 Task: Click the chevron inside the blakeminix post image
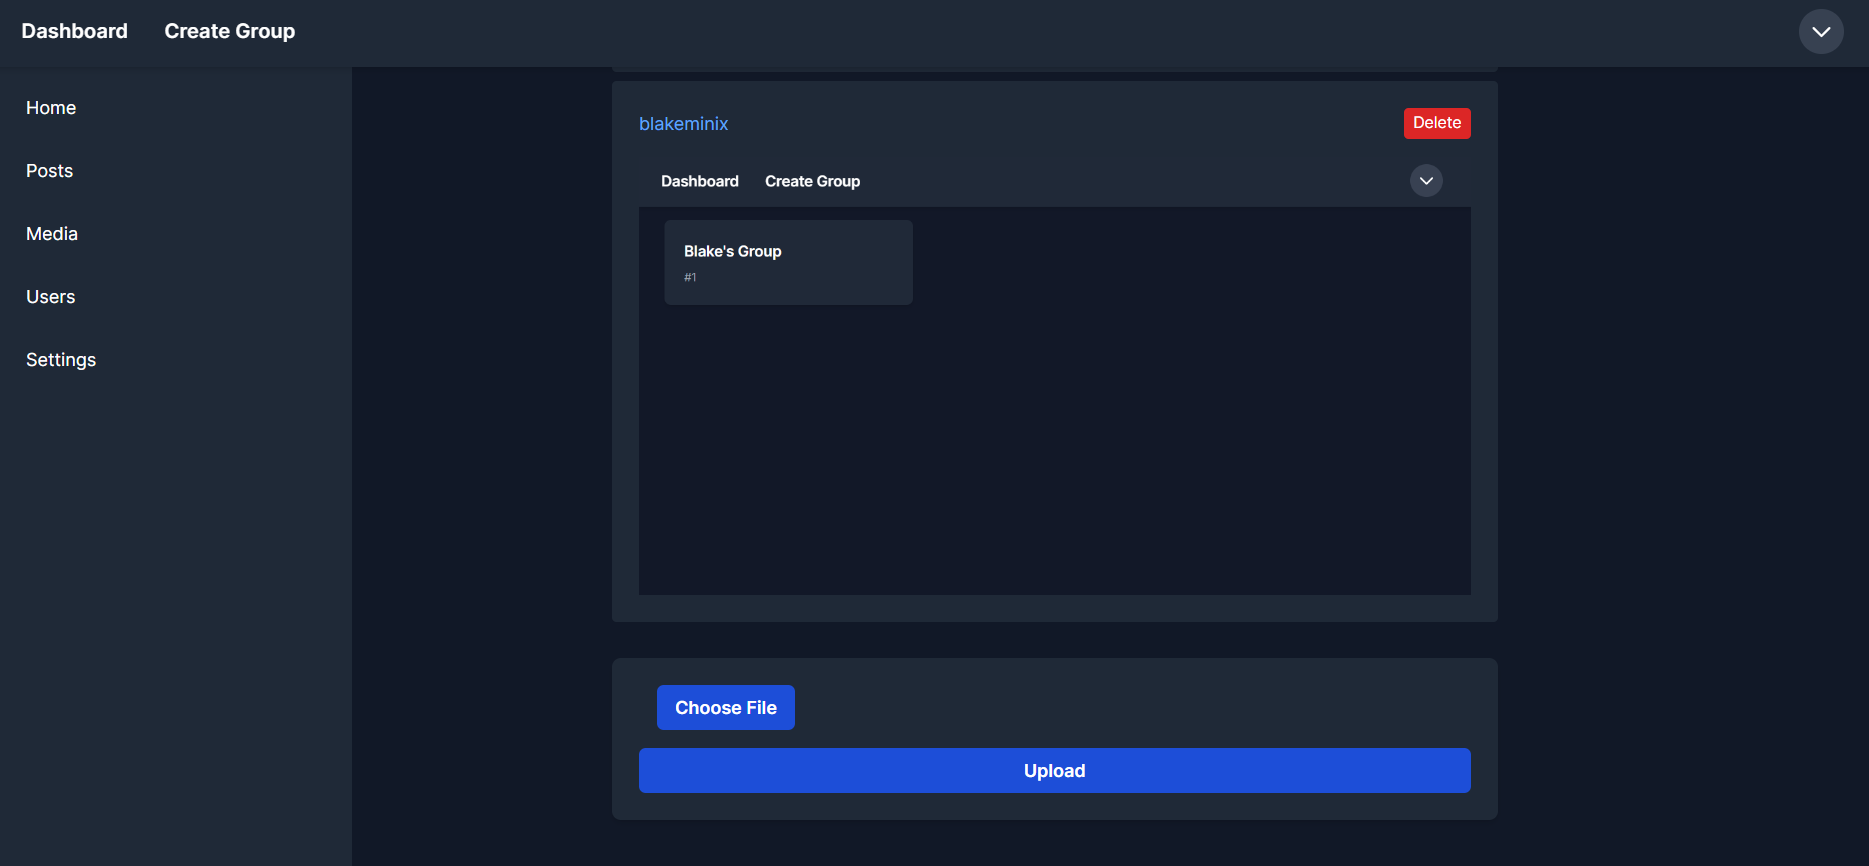1426,181
